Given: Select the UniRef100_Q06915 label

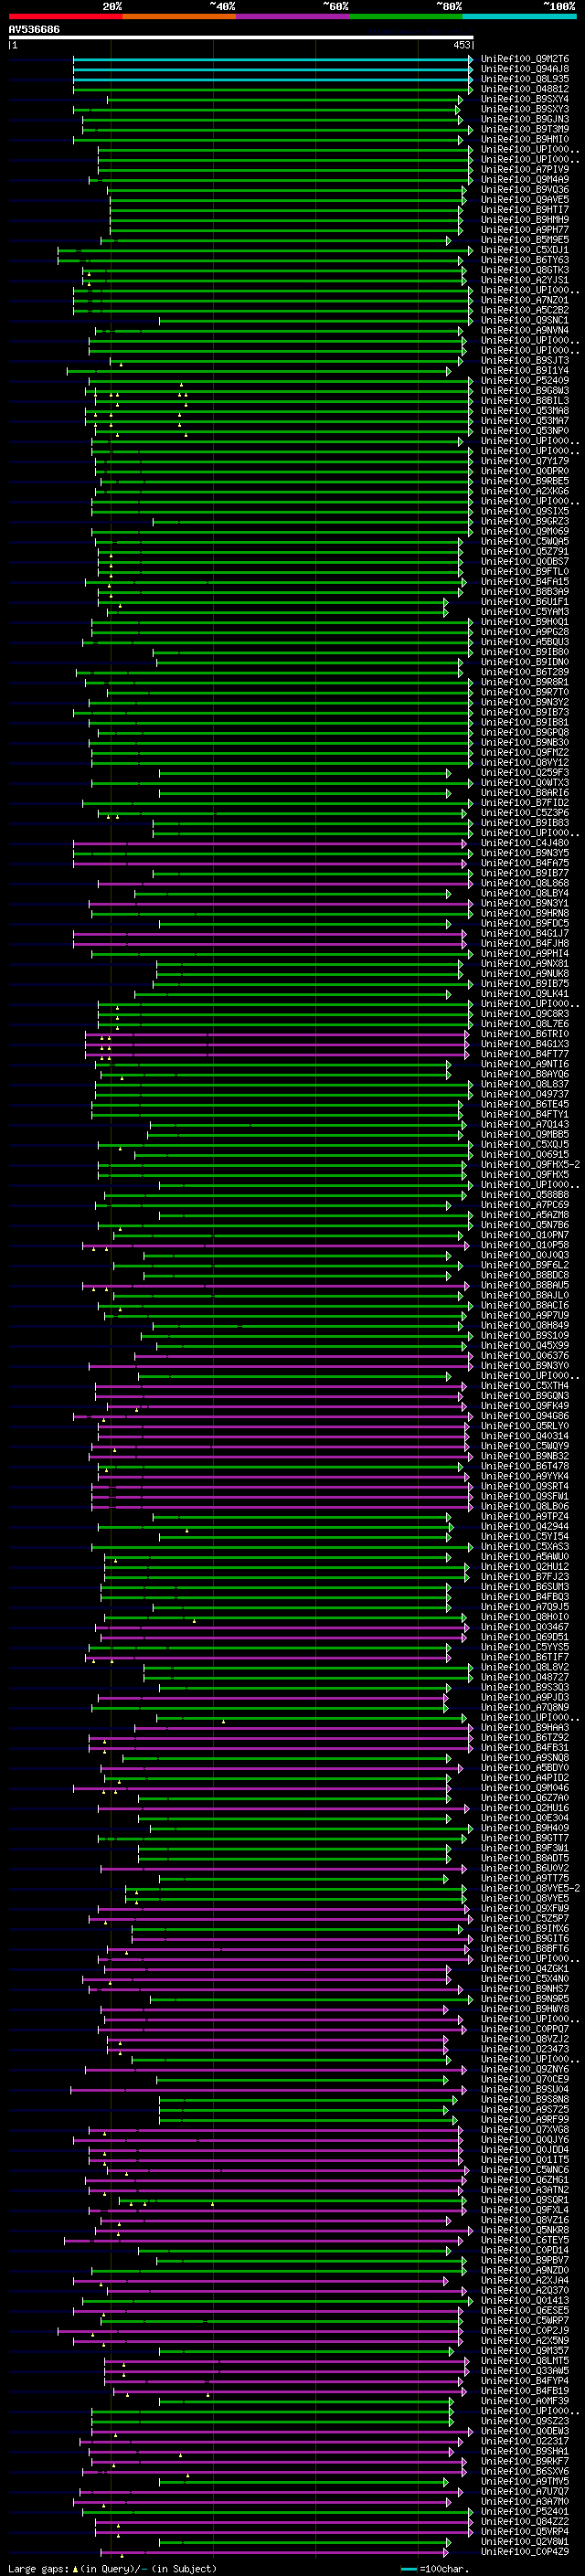Looking at the screenshot, I should [525, 1155].
